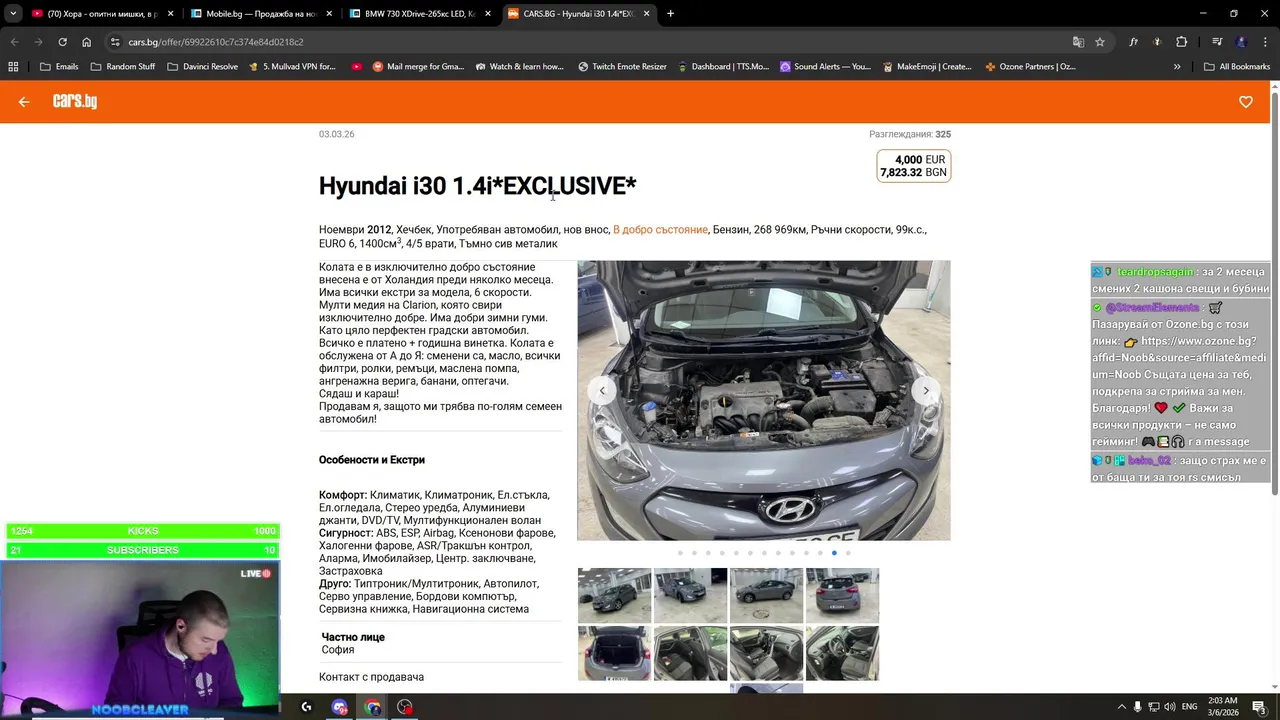Open the Mullvad VPN bookmark
The image size is (1280, 720).
[x=292, y=67]
